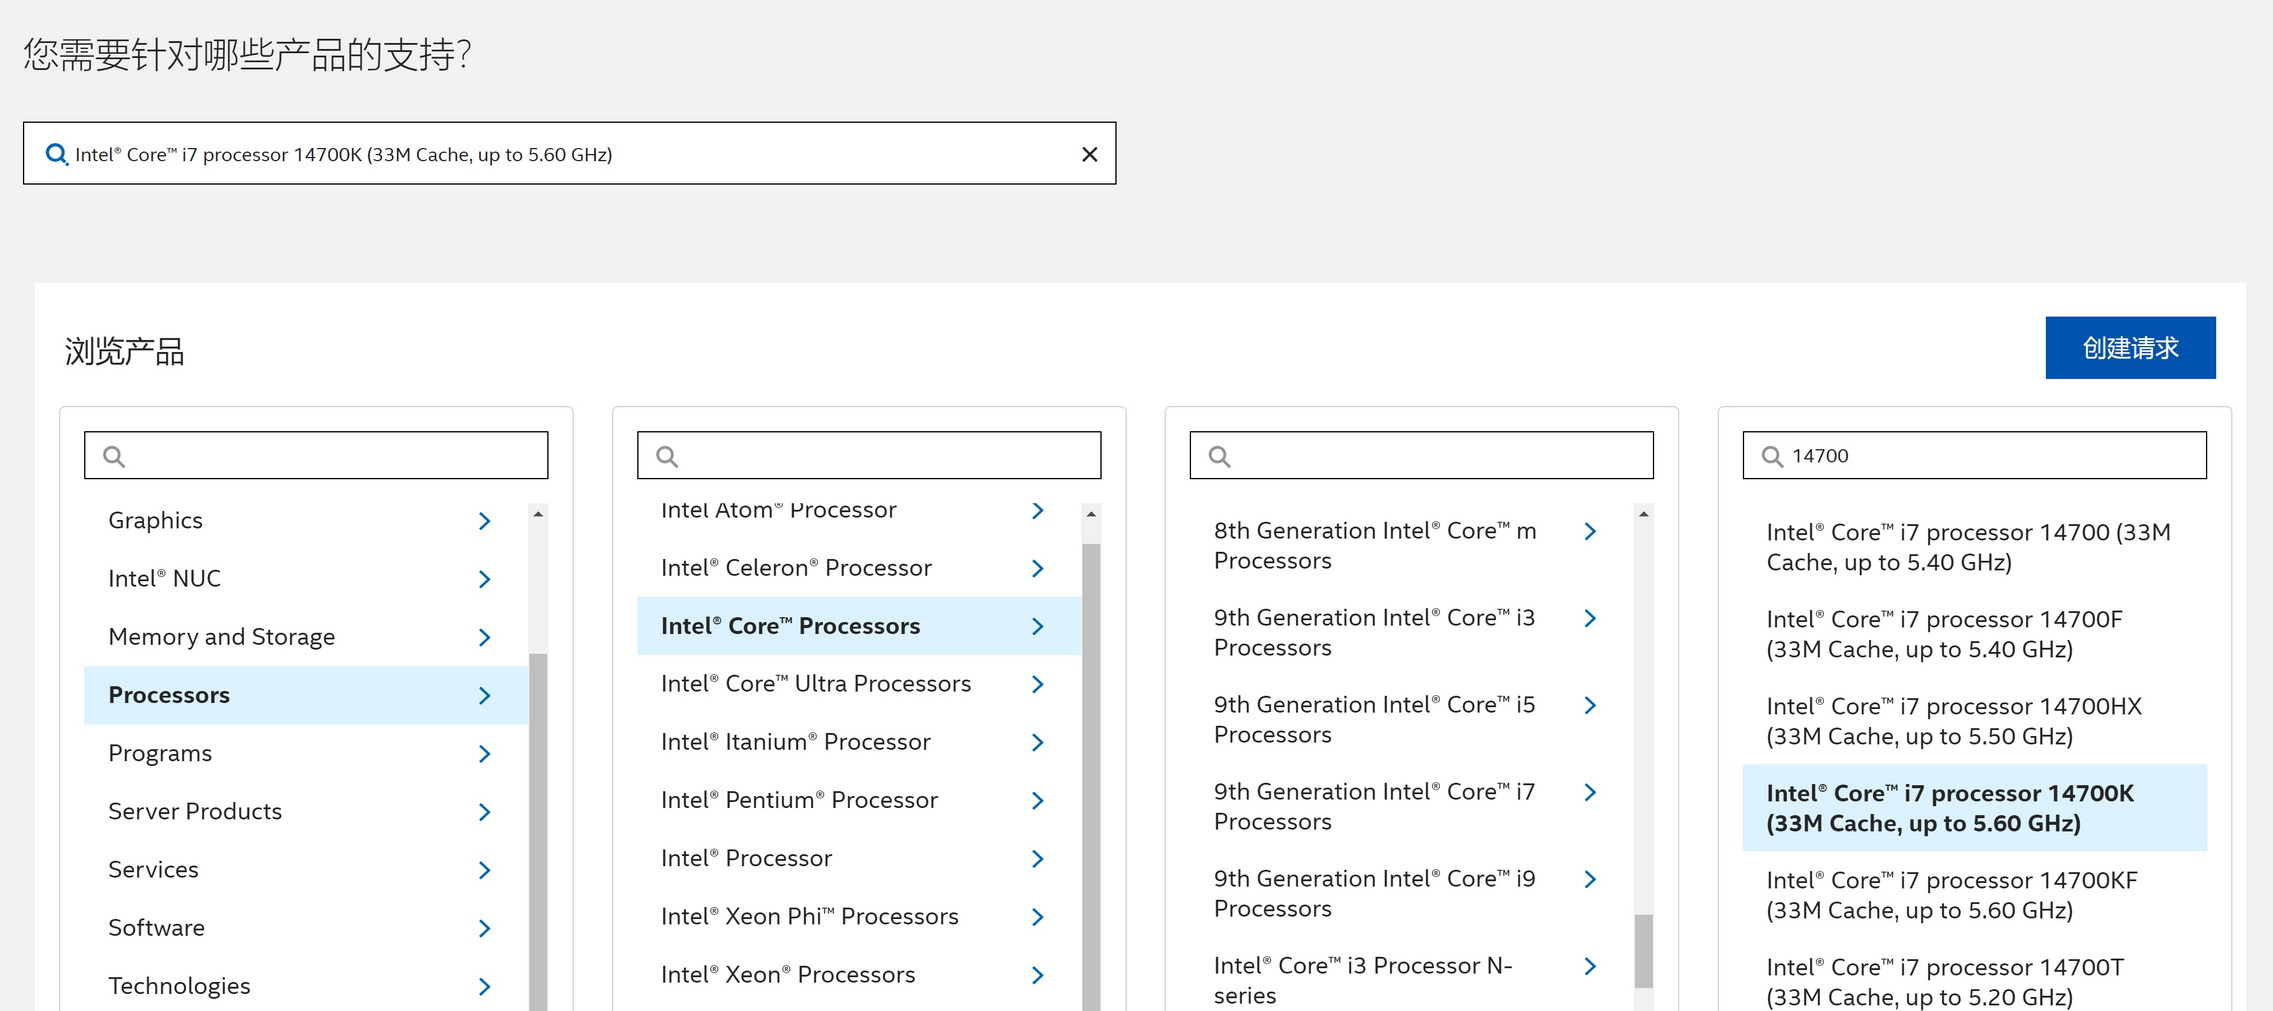Image resolution: width=2273 pixels, height=1011 pixels.
Task: Click chevron beside Intel Xeon Phi Processors
Action: [1038, 916]
